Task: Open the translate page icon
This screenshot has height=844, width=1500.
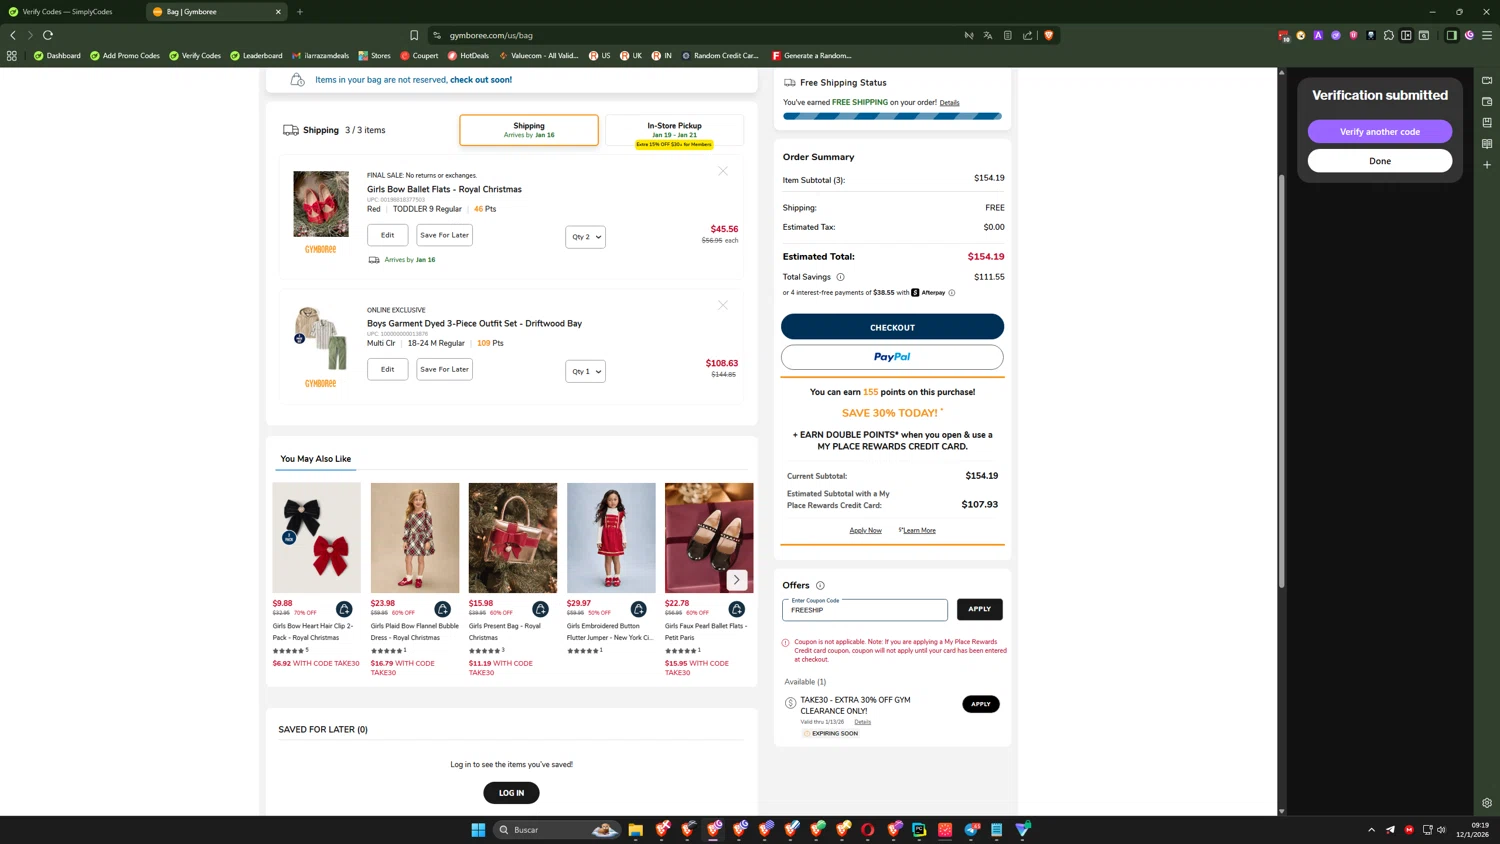Action: point(988,35)
